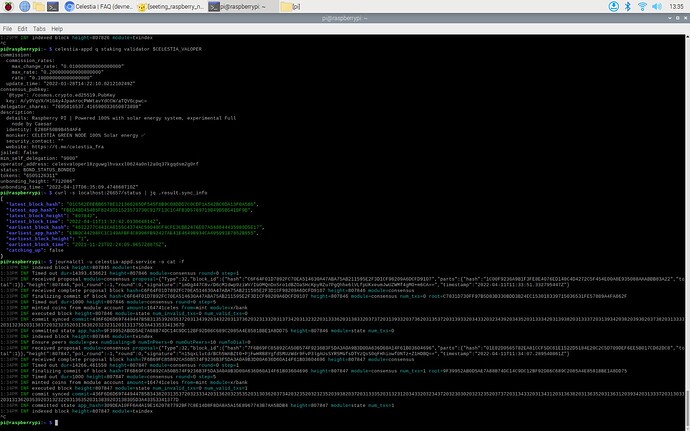Open the Wi-Fi network menu
Image resolution: width=690 pixels, height=431 pixels.
tap(642, 6)
